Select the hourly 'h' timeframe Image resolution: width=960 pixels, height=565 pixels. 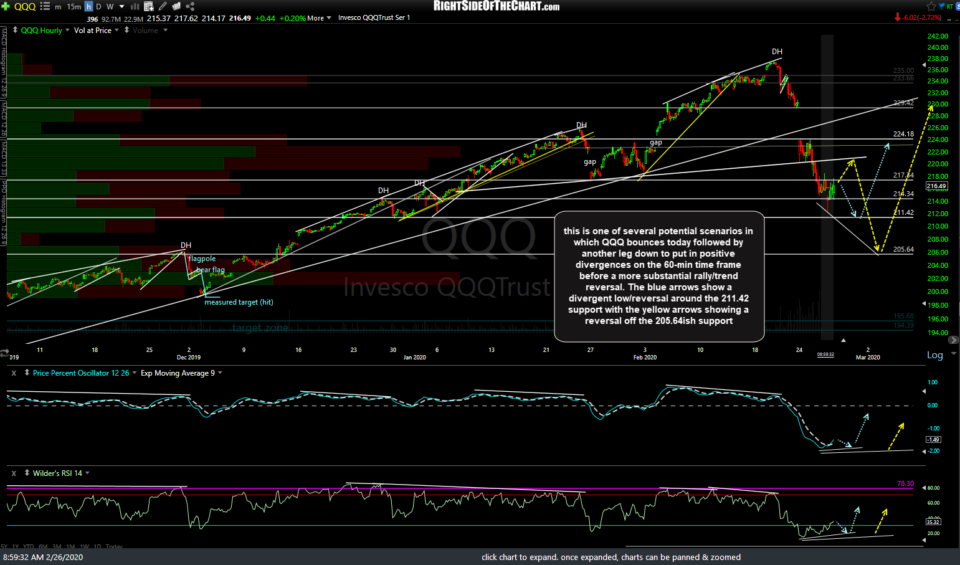[89, 7]
